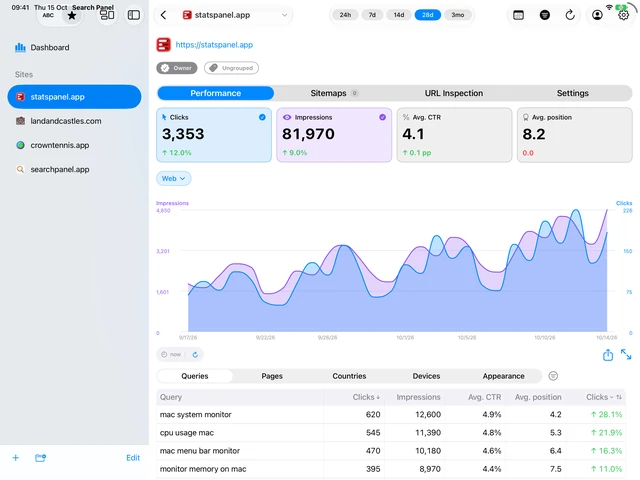Change the Ungrouped tag group
Screen dimensions: 640x480
coord(231,68)
